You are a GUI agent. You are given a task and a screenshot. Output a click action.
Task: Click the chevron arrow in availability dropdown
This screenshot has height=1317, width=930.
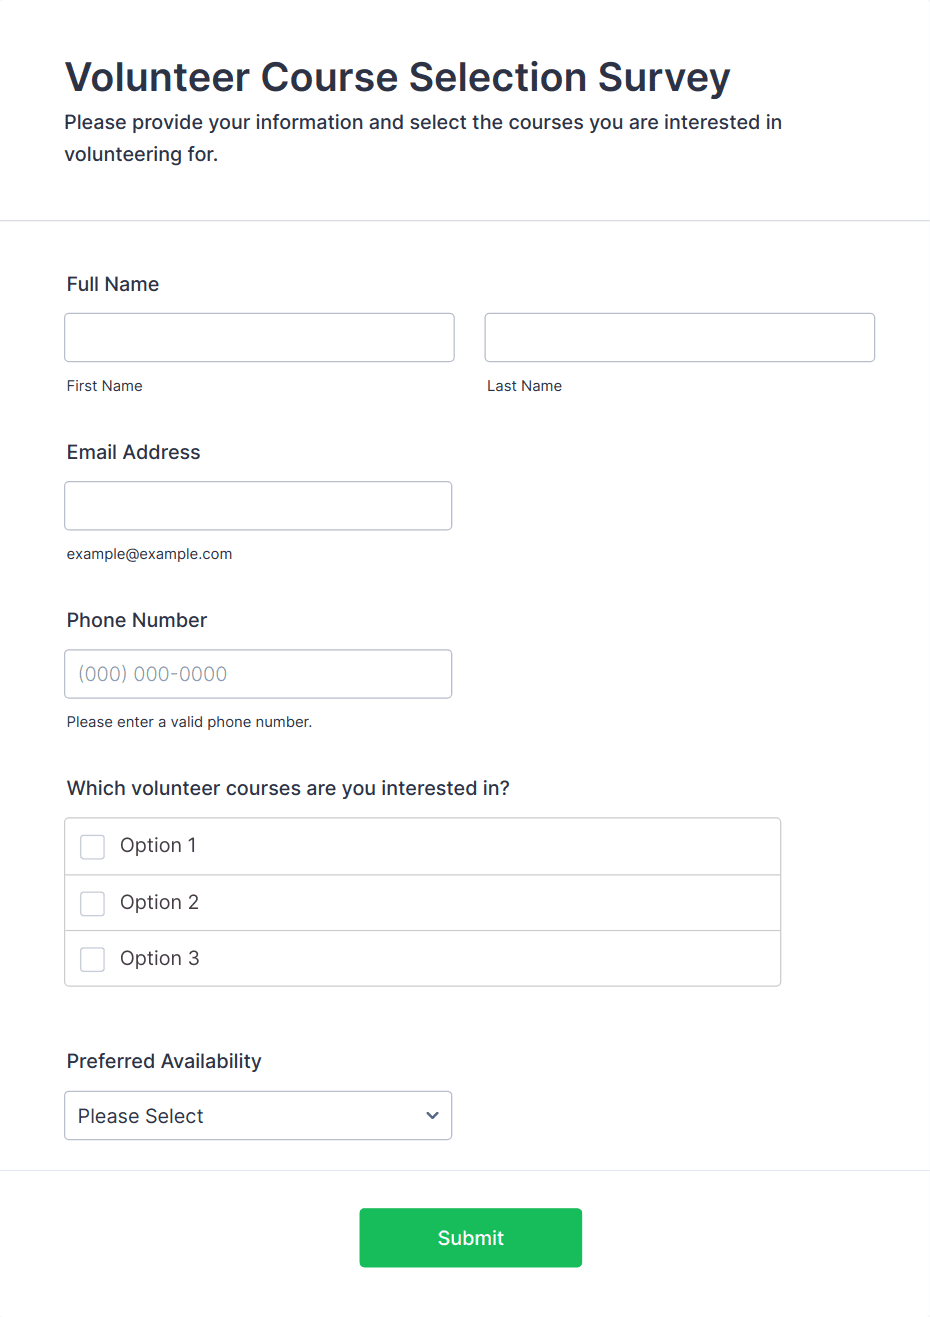[x=432, y=1116]
